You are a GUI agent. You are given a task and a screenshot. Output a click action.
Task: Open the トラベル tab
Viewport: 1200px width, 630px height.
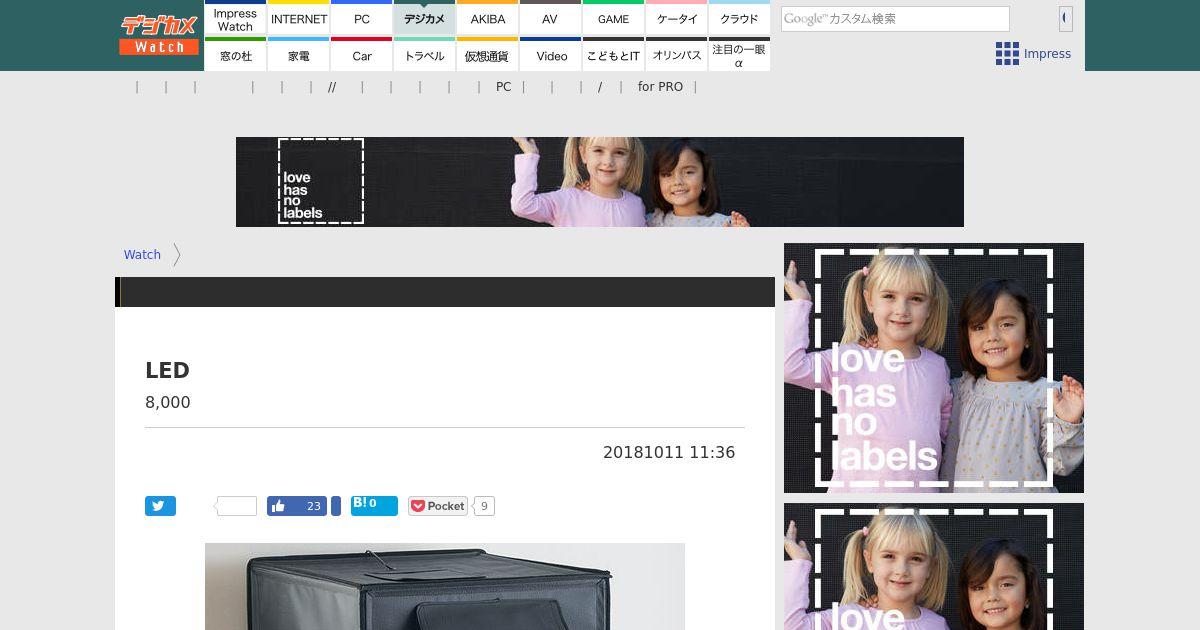(425, 55)
